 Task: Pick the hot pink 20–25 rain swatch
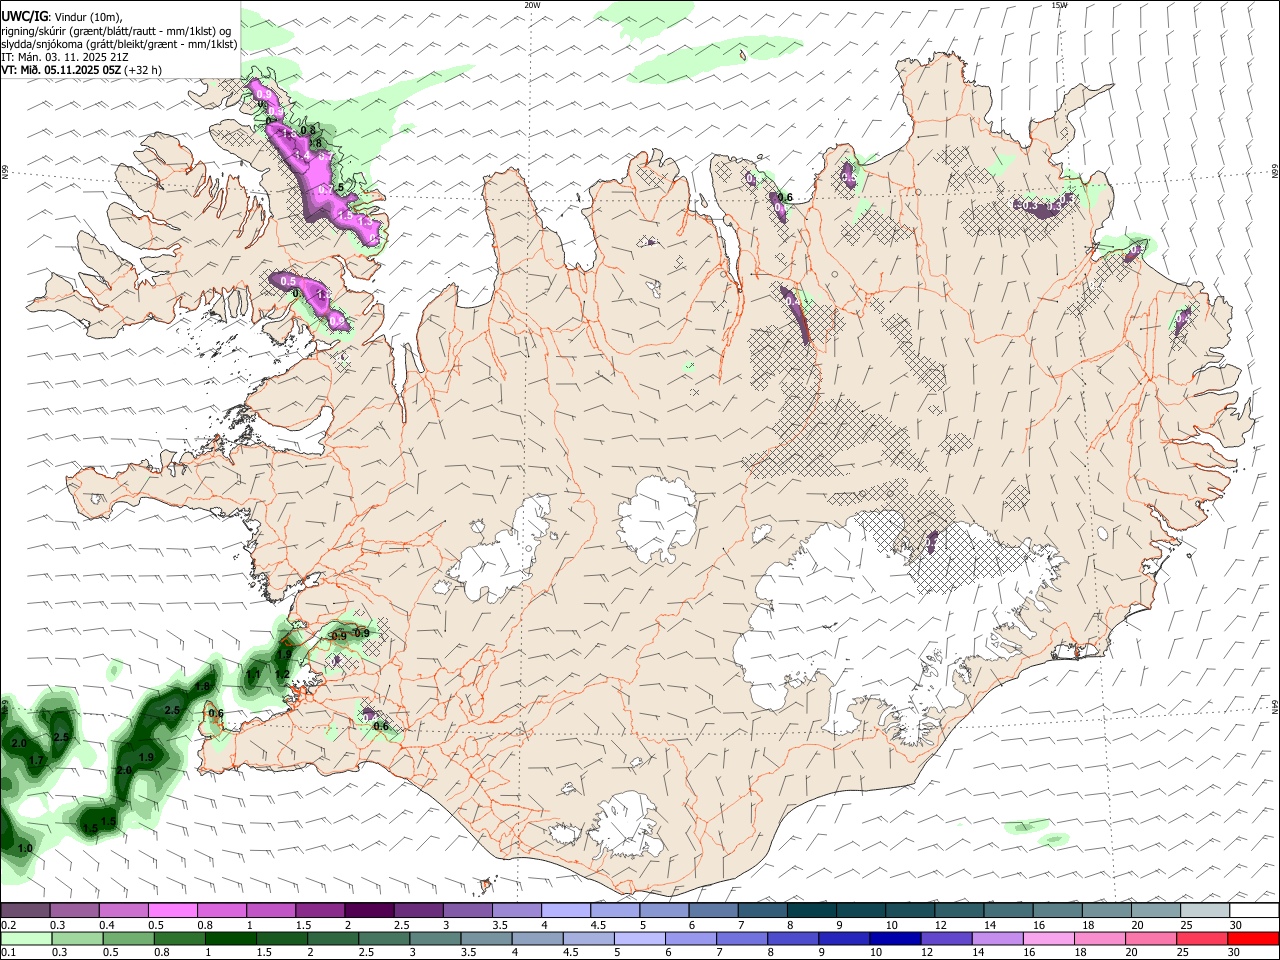(x=1152, y=939)
